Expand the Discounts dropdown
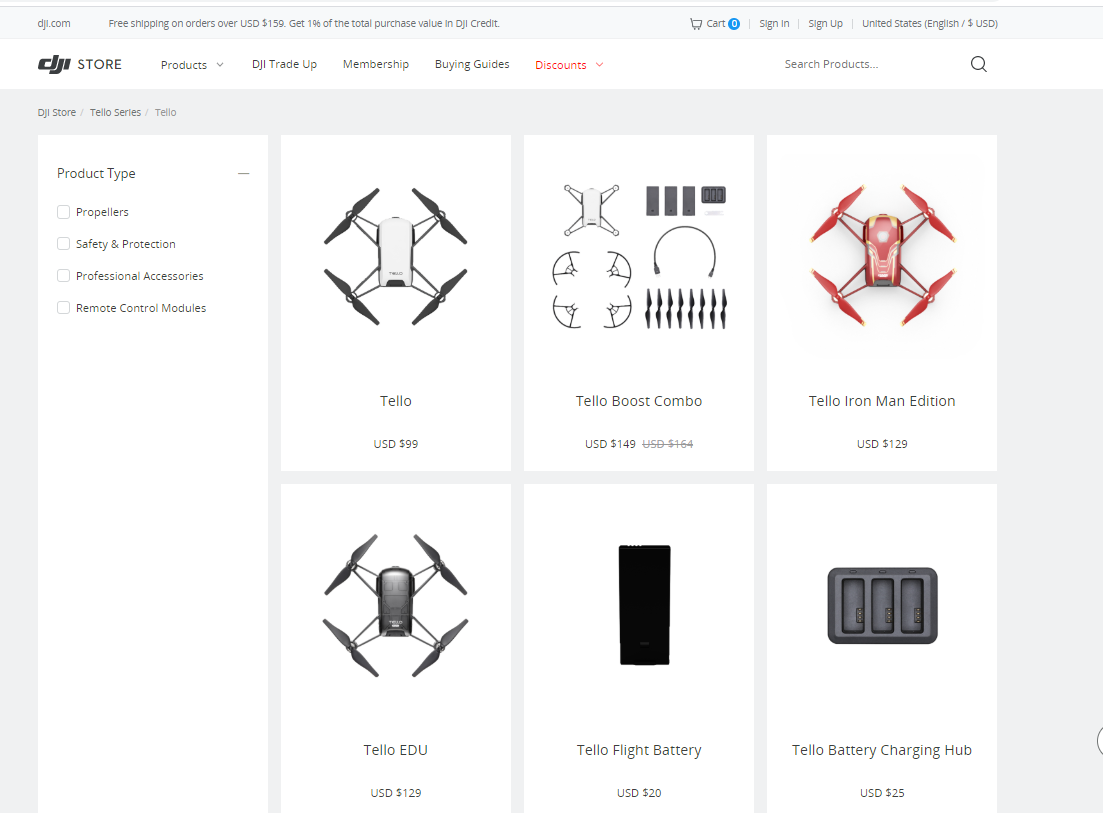 click(568, 64)
